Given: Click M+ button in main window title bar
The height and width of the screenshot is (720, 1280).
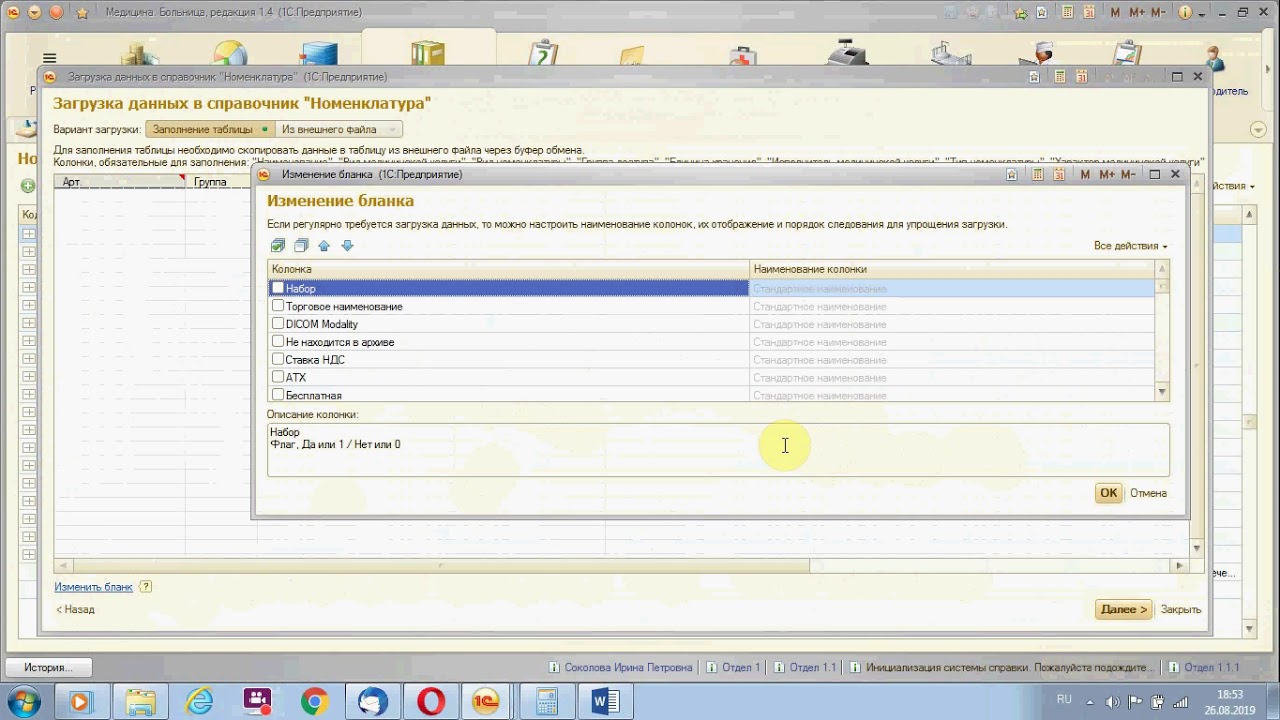Looking at the screenshot, I should point(1137,12).
